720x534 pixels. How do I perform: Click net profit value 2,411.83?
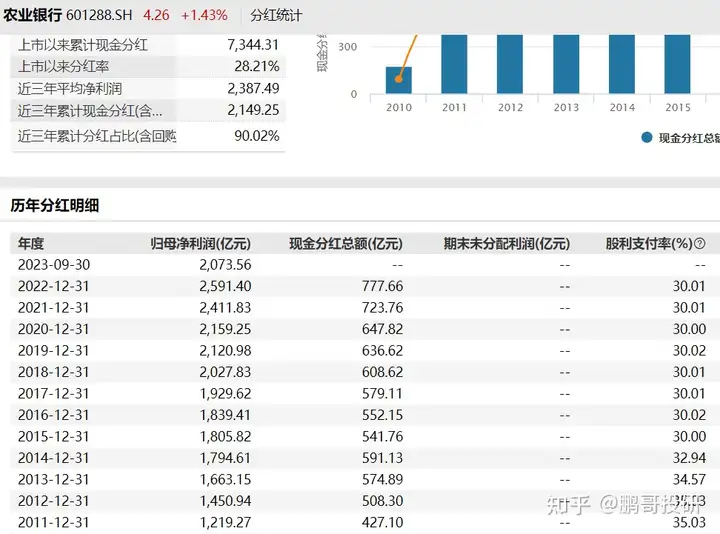pyautogui.click(x=225, y=308)
